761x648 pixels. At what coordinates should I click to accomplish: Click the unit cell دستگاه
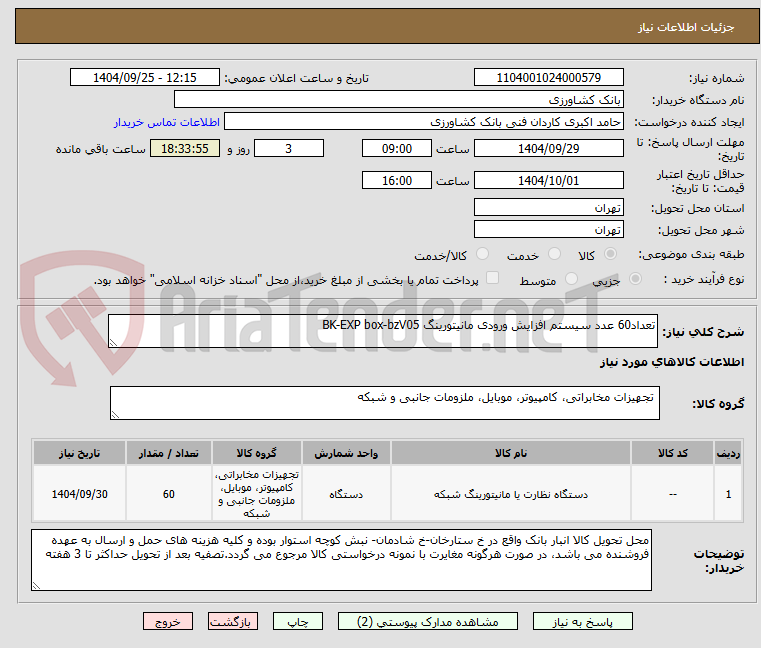tap(346, 494)
